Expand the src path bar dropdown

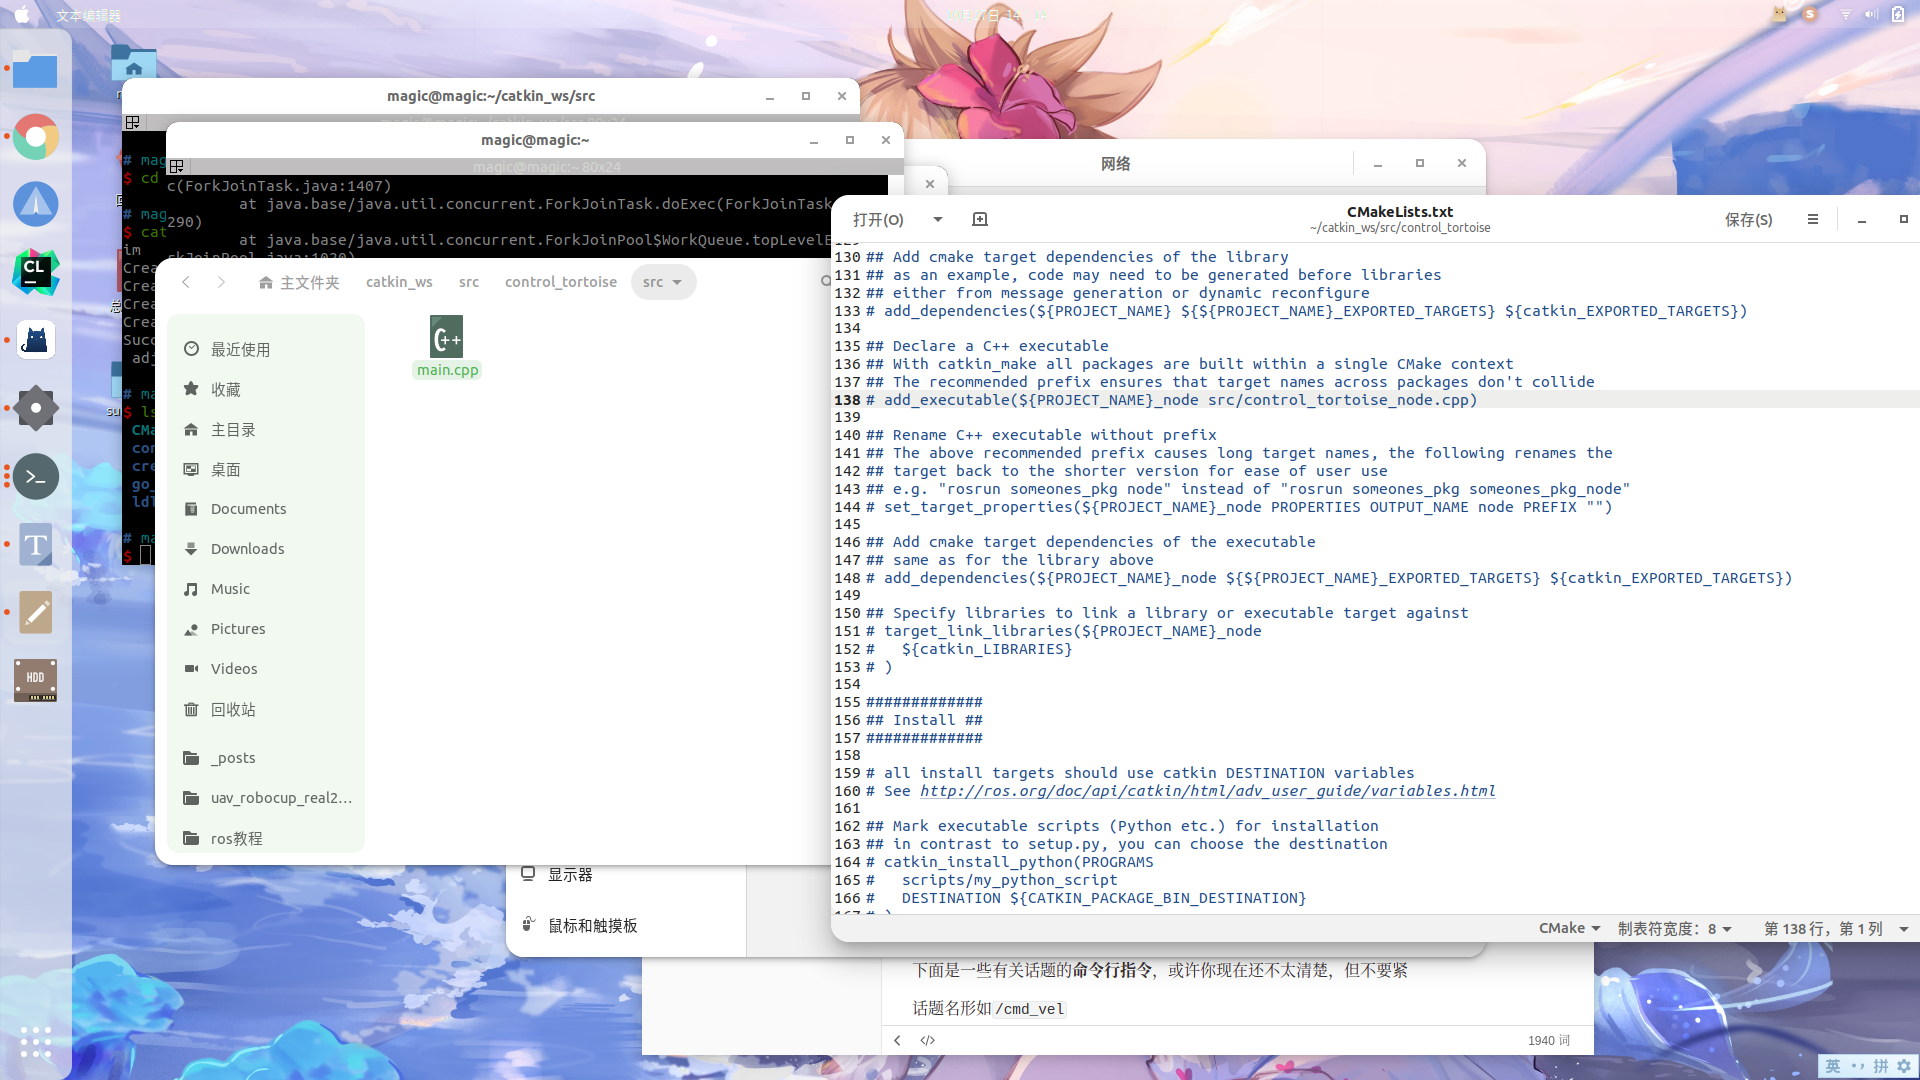677,282
